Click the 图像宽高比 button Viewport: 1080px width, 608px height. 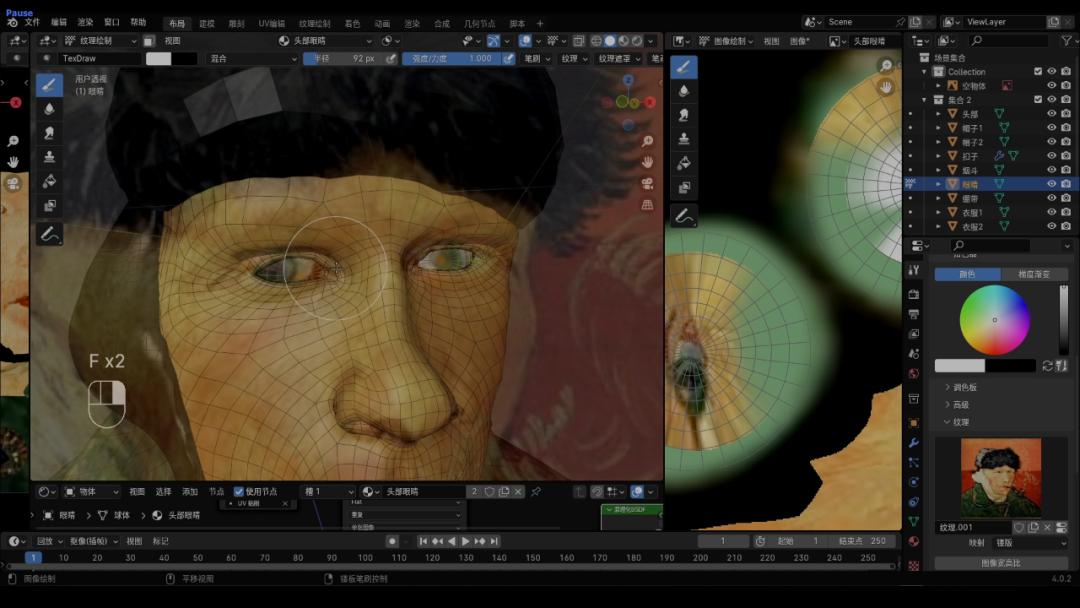coord(1001,563)
